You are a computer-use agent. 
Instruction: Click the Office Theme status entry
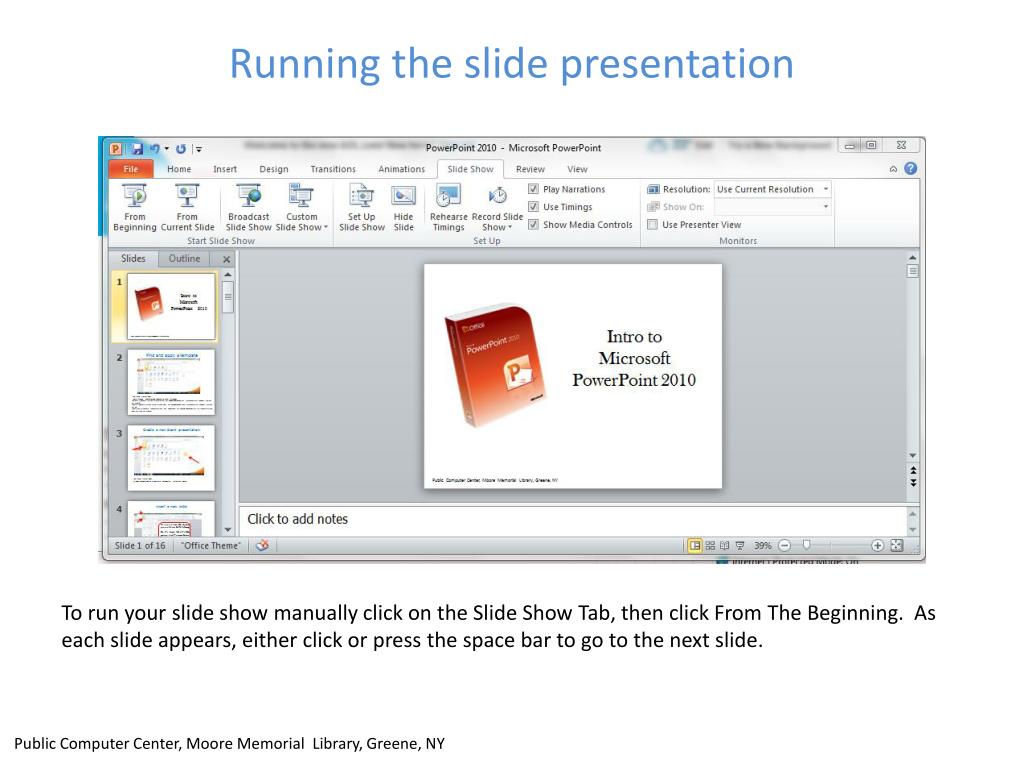pyautogui.click(x=210, y=545)
